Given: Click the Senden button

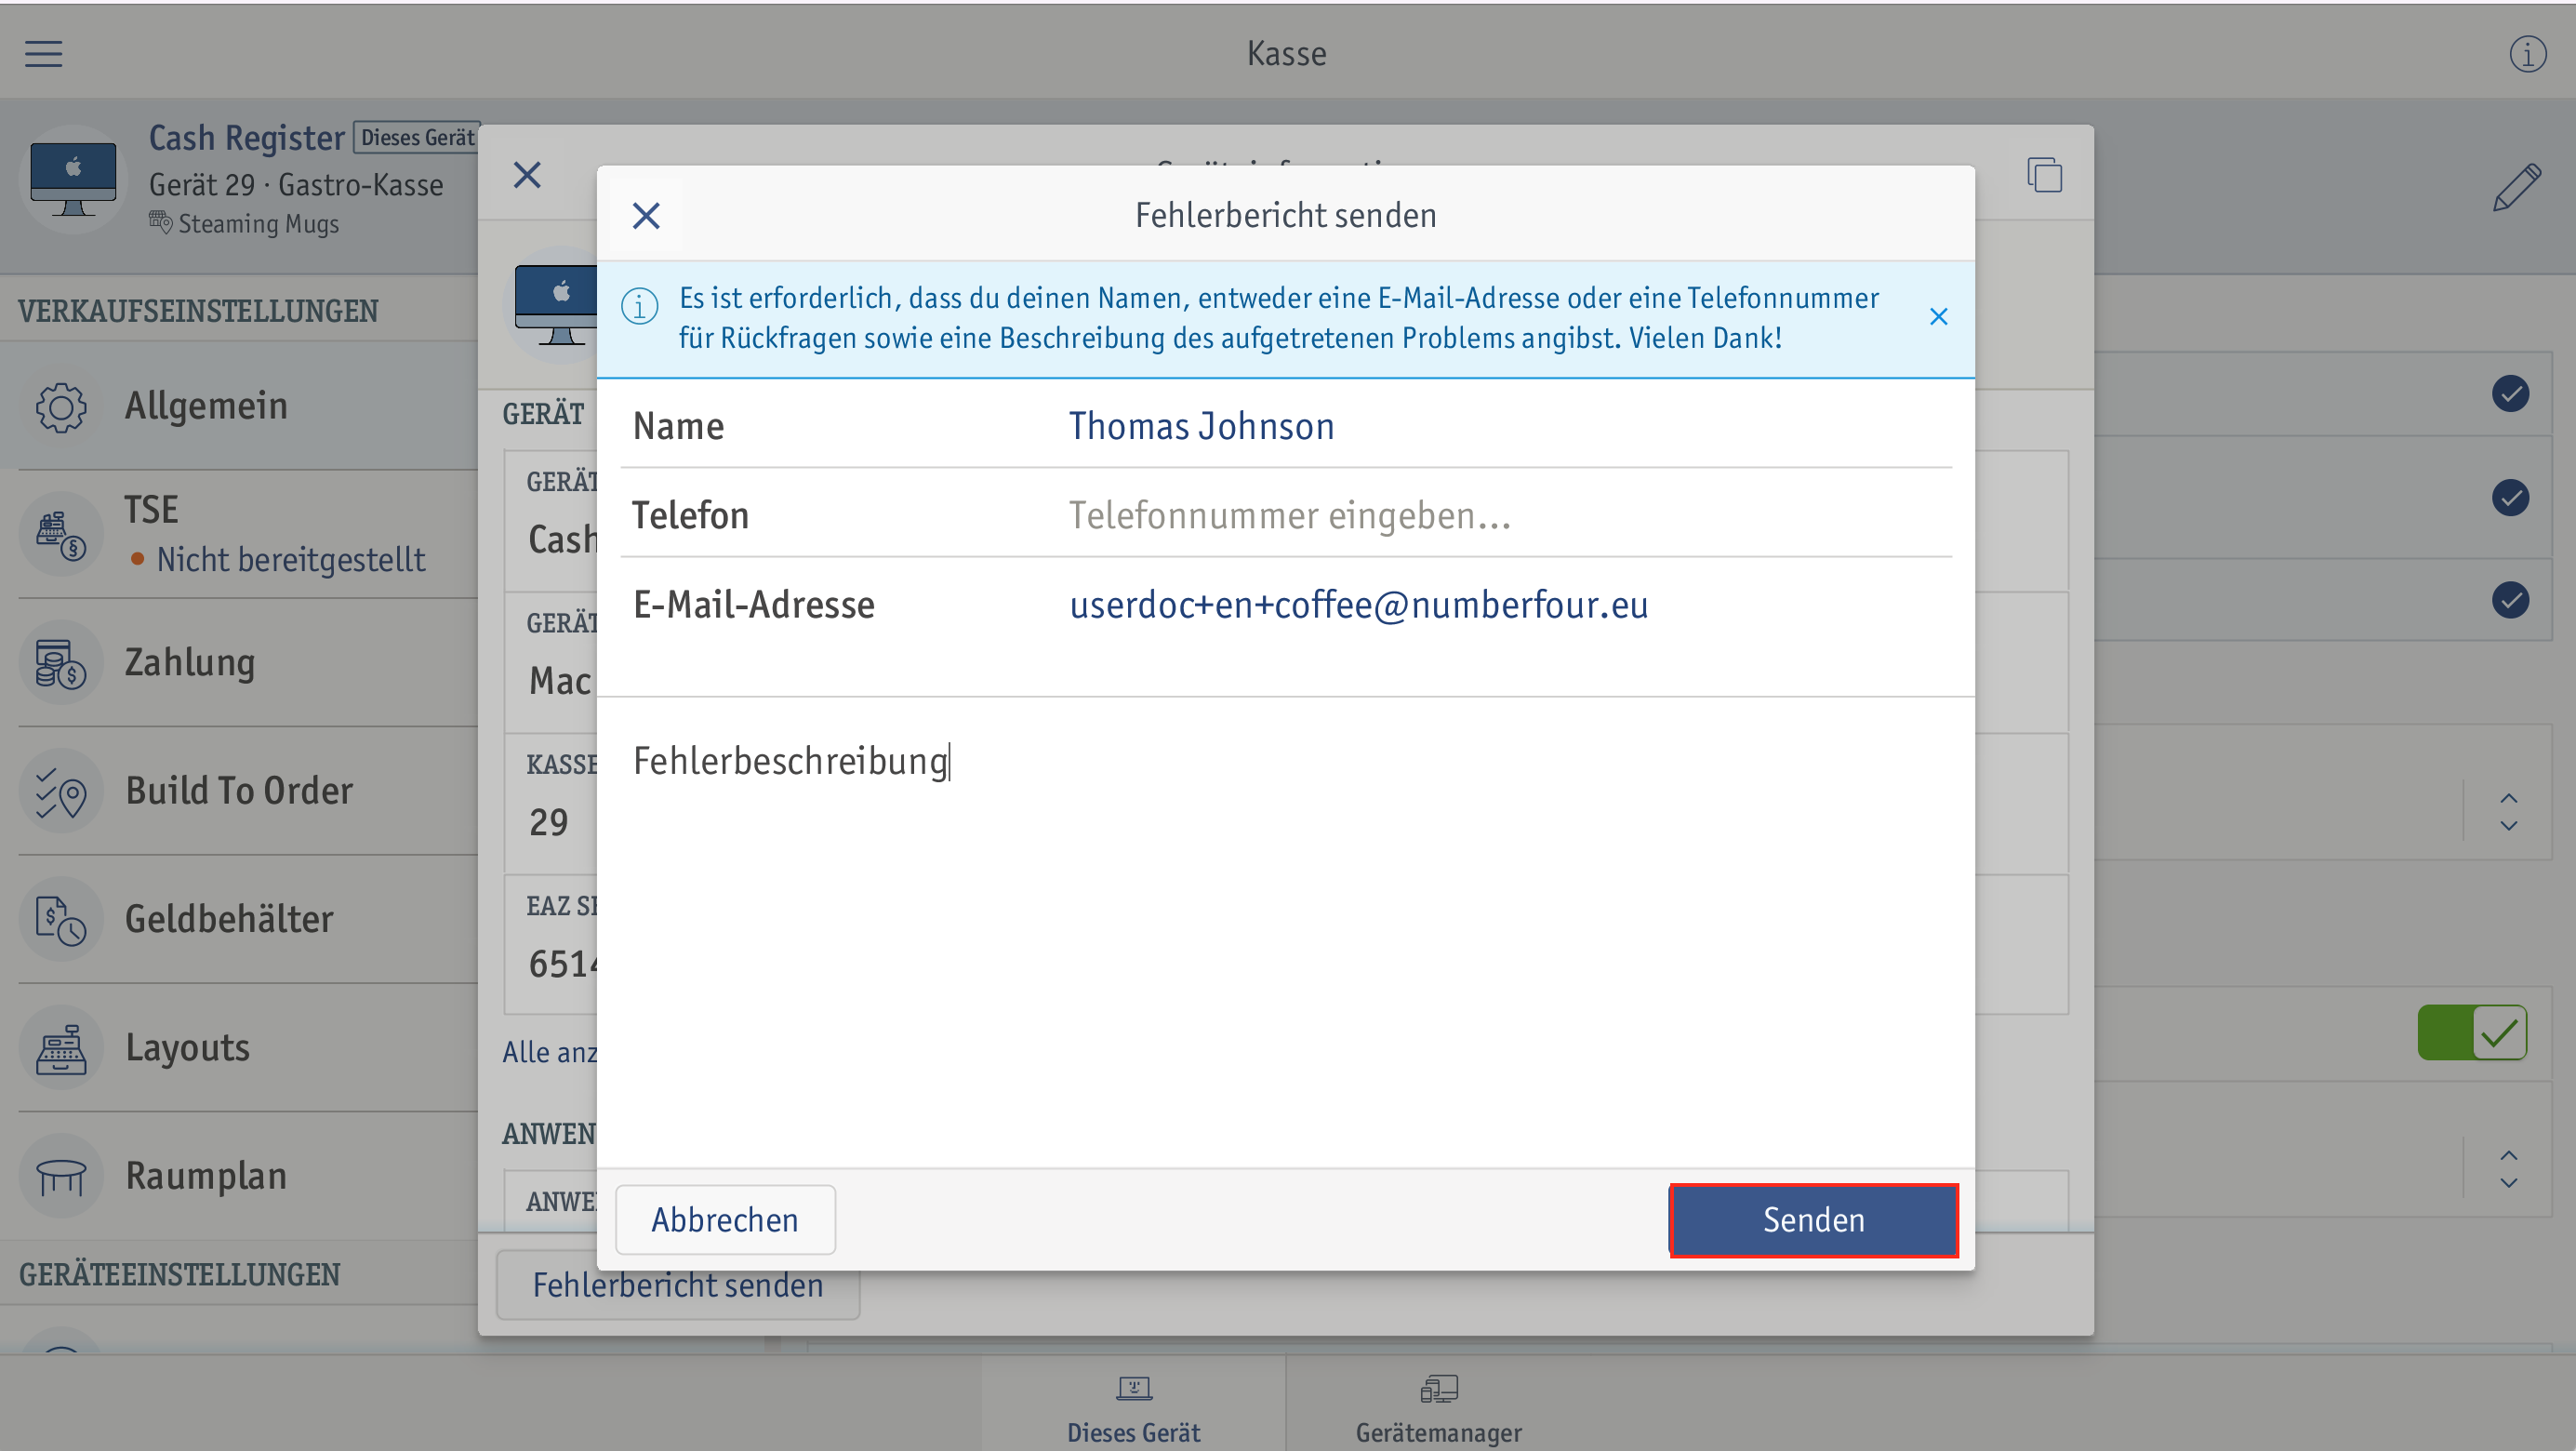Looking at the screenshot, I should point(1813,1219).
